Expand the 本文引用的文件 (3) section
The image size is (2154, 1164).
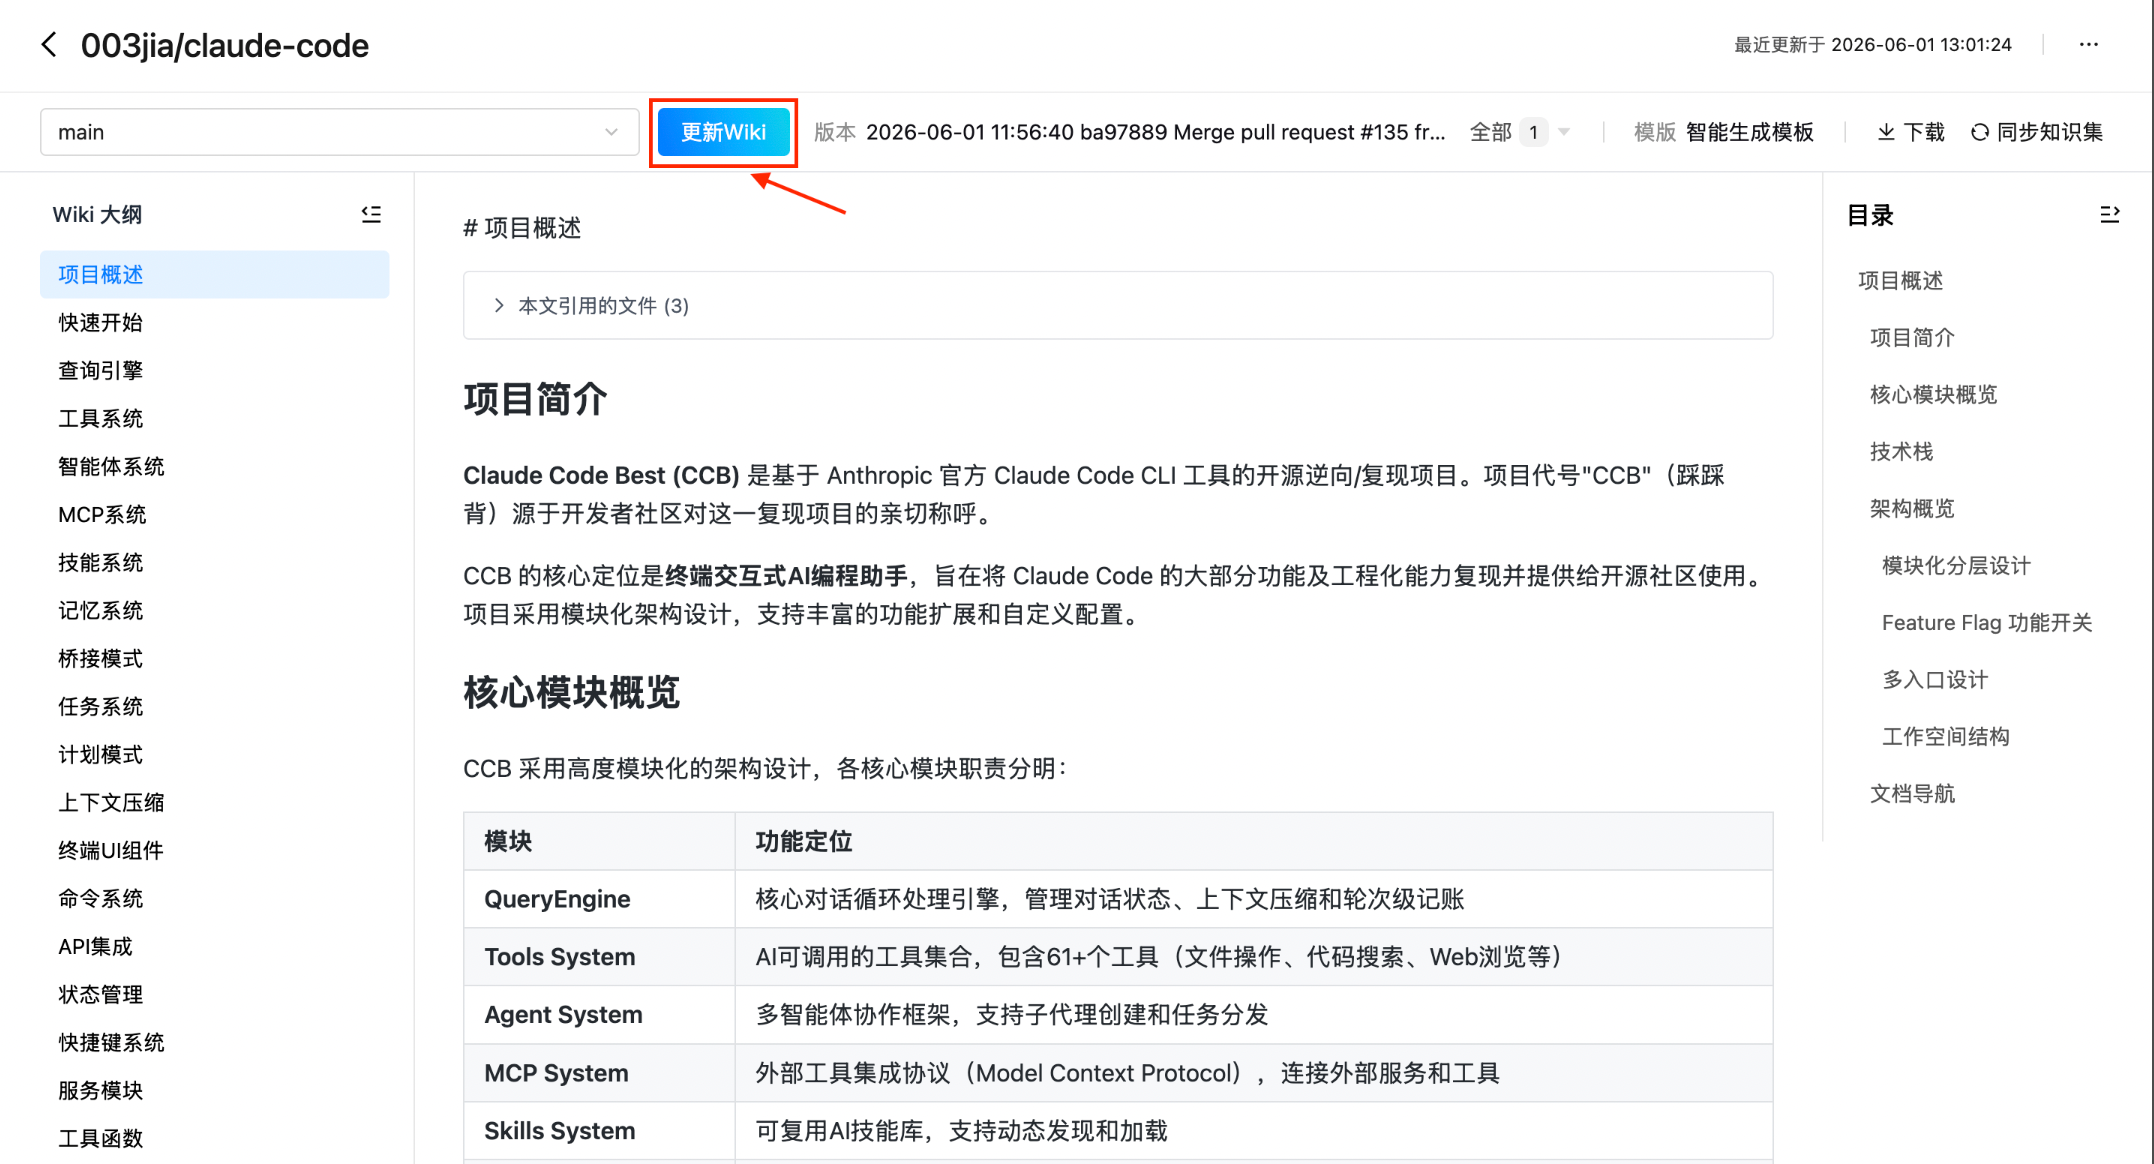[x=1118, y=305]
